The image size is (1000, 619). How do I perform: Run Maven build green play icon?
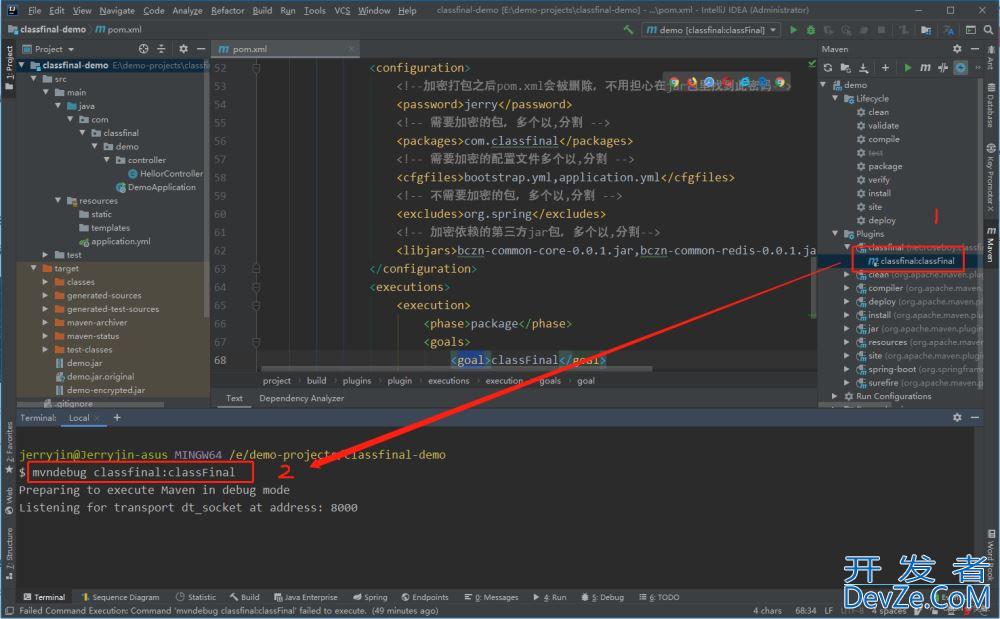coord(907,68)
